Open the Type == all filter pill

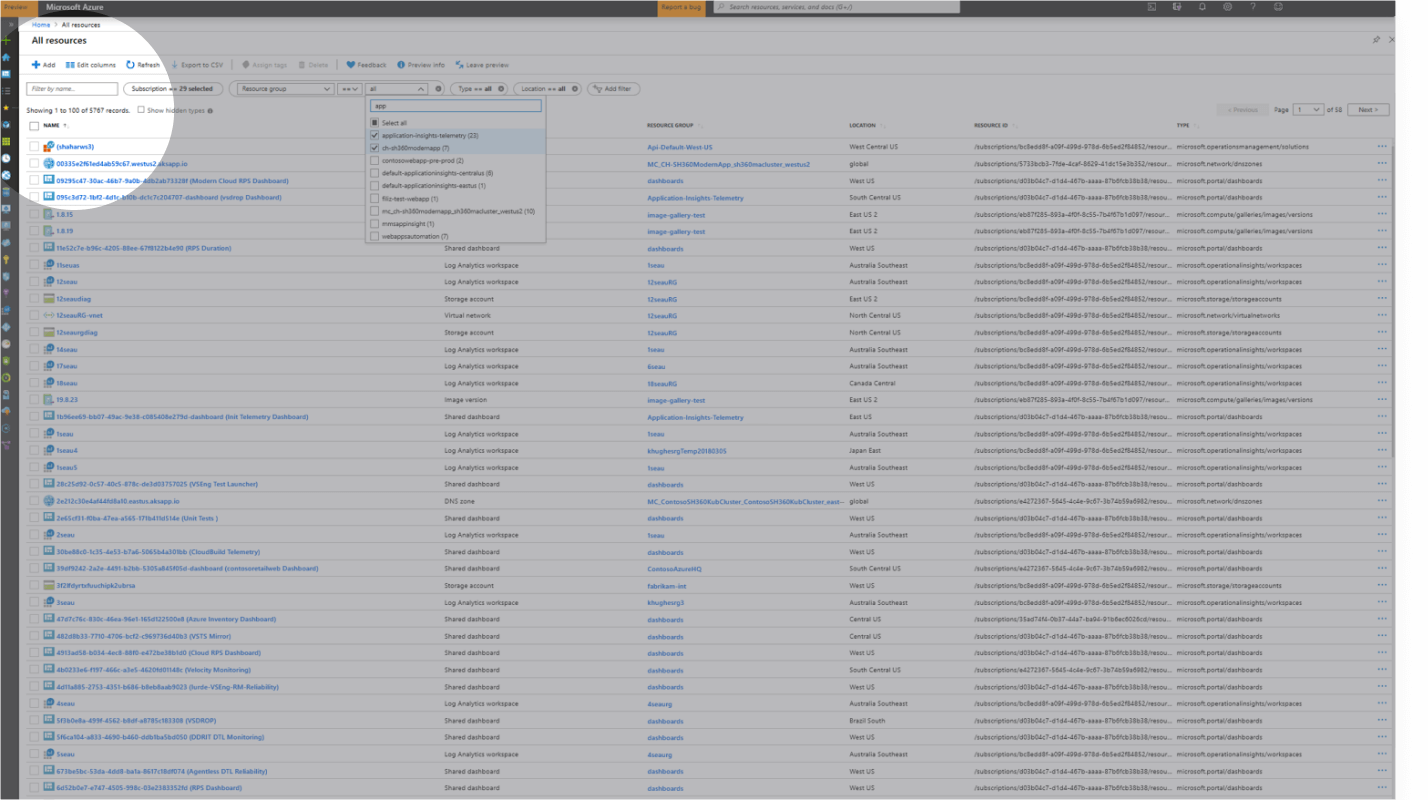point(476,89)
